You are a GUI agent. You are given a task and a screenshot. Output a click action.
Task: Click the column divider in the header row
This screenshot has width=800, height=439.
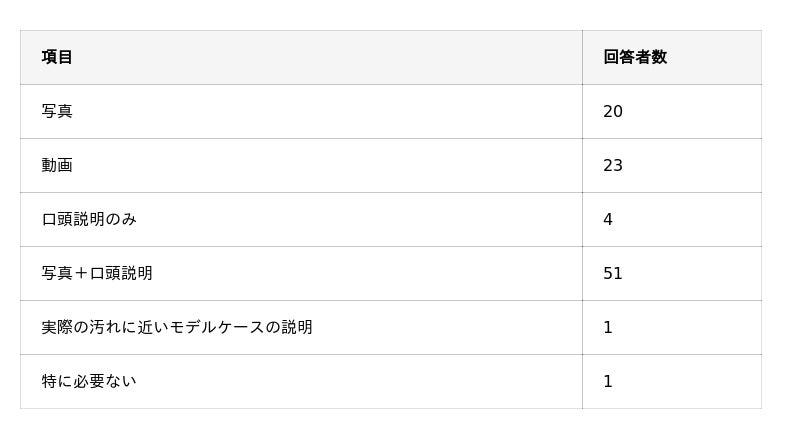click(582, 57)
